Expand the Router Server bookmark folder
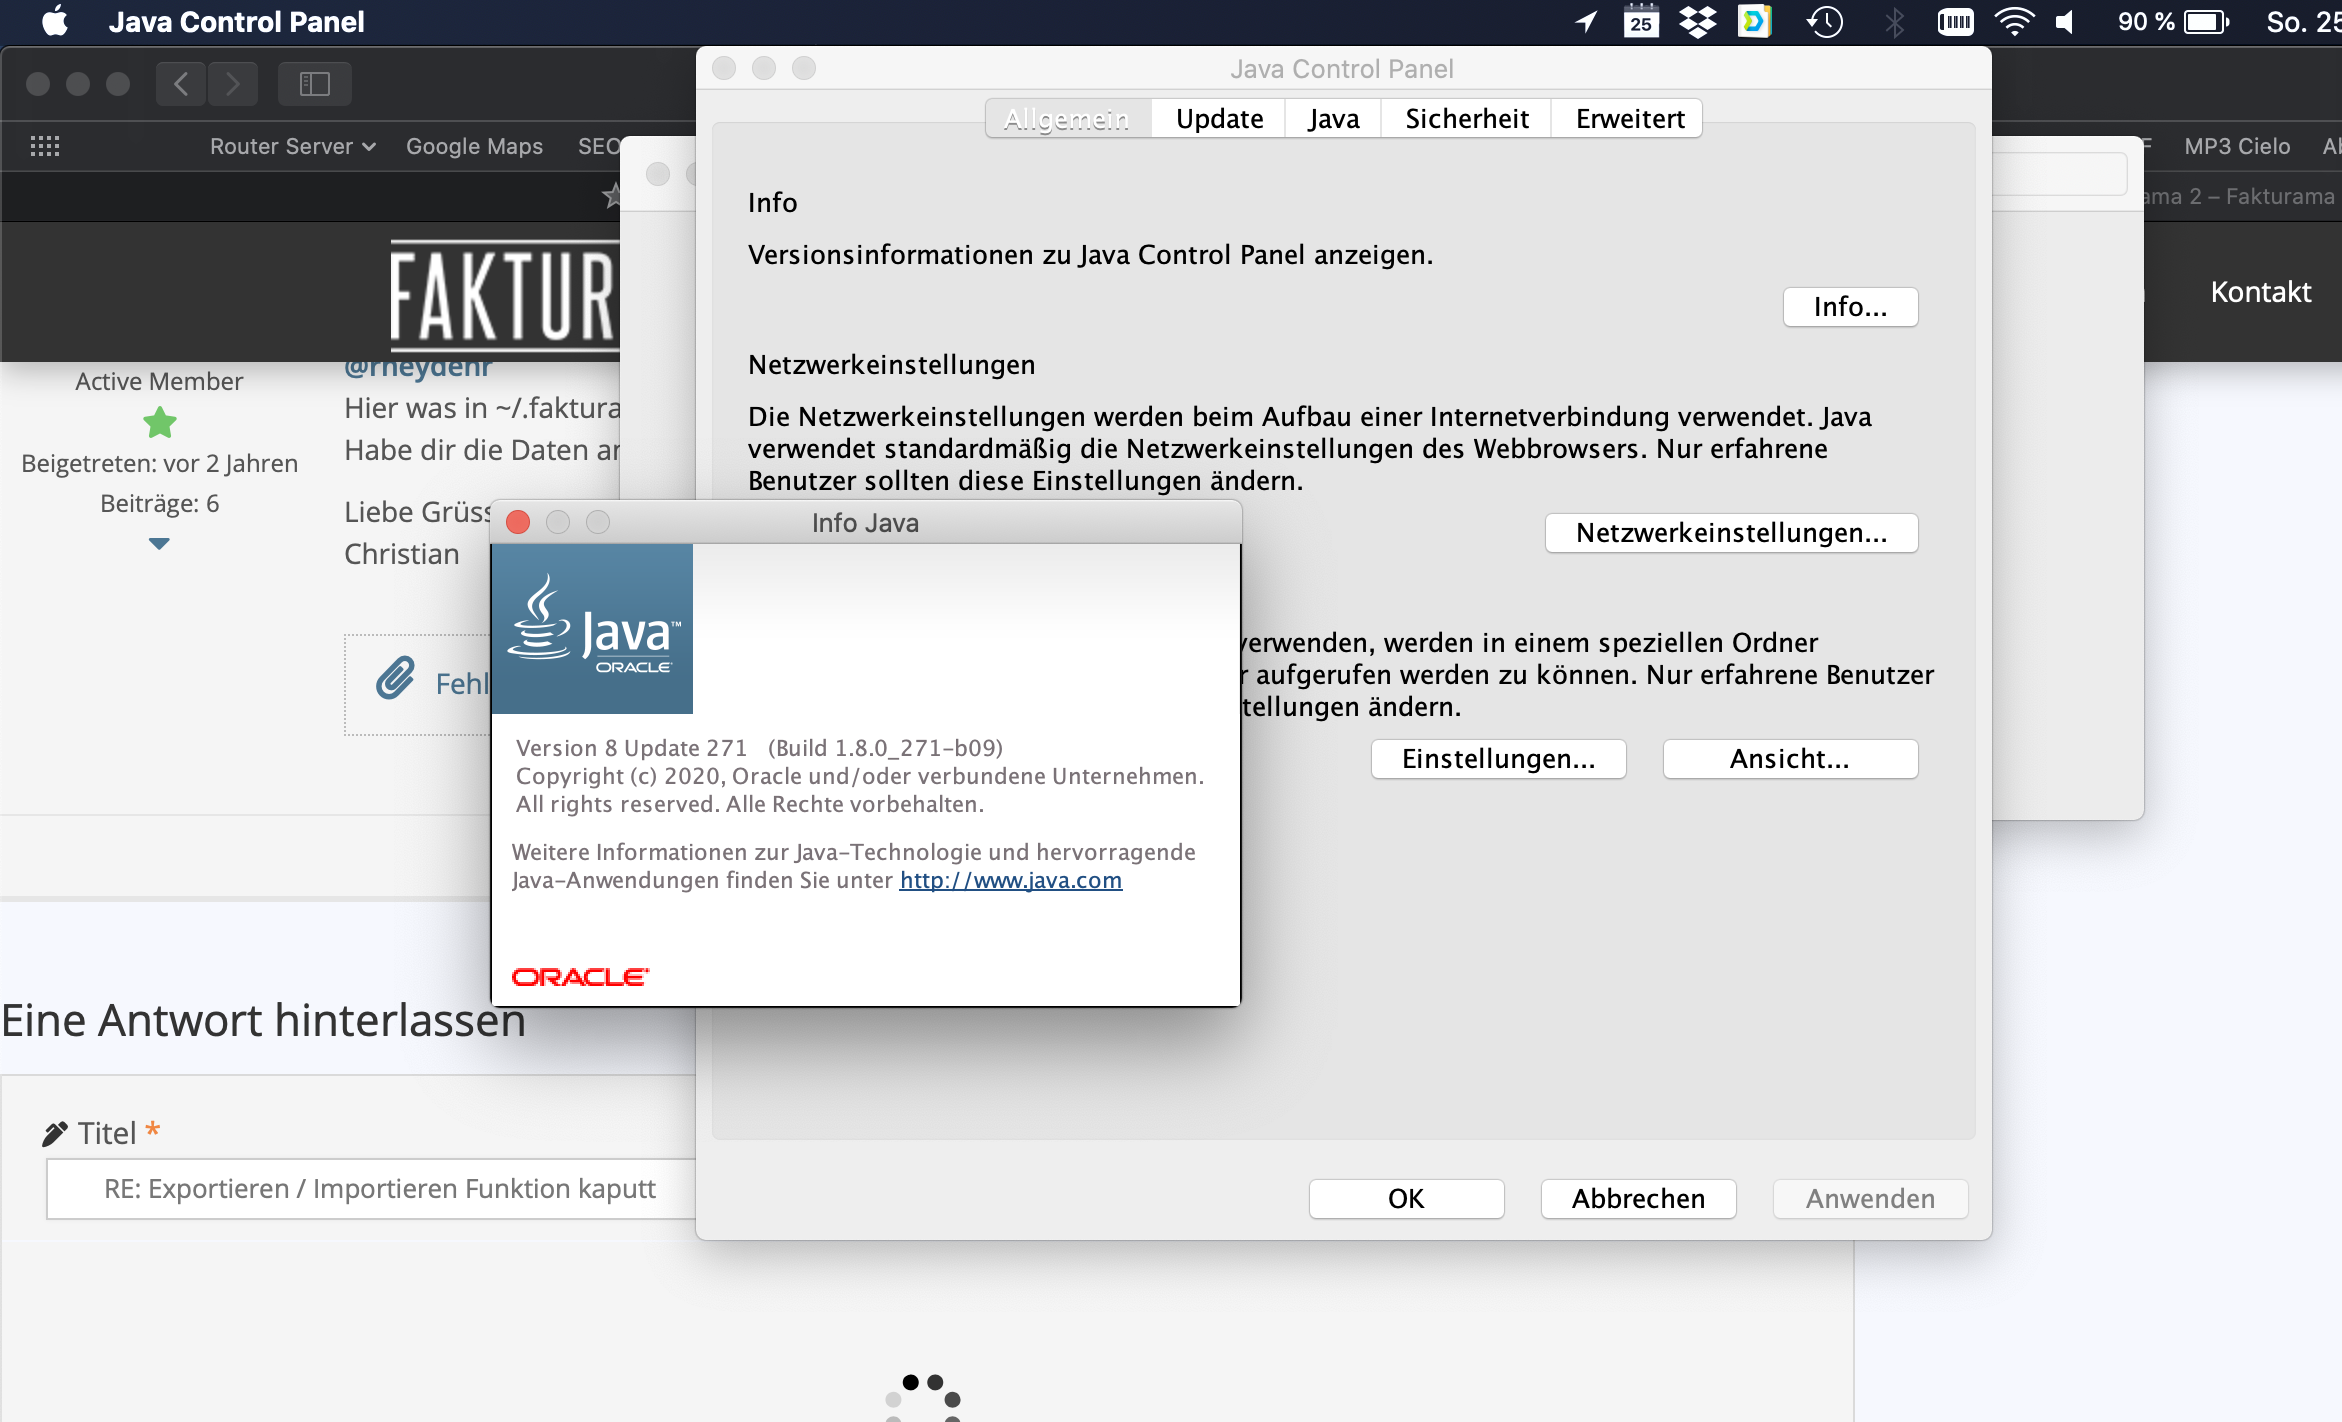 tap(292, 146)
